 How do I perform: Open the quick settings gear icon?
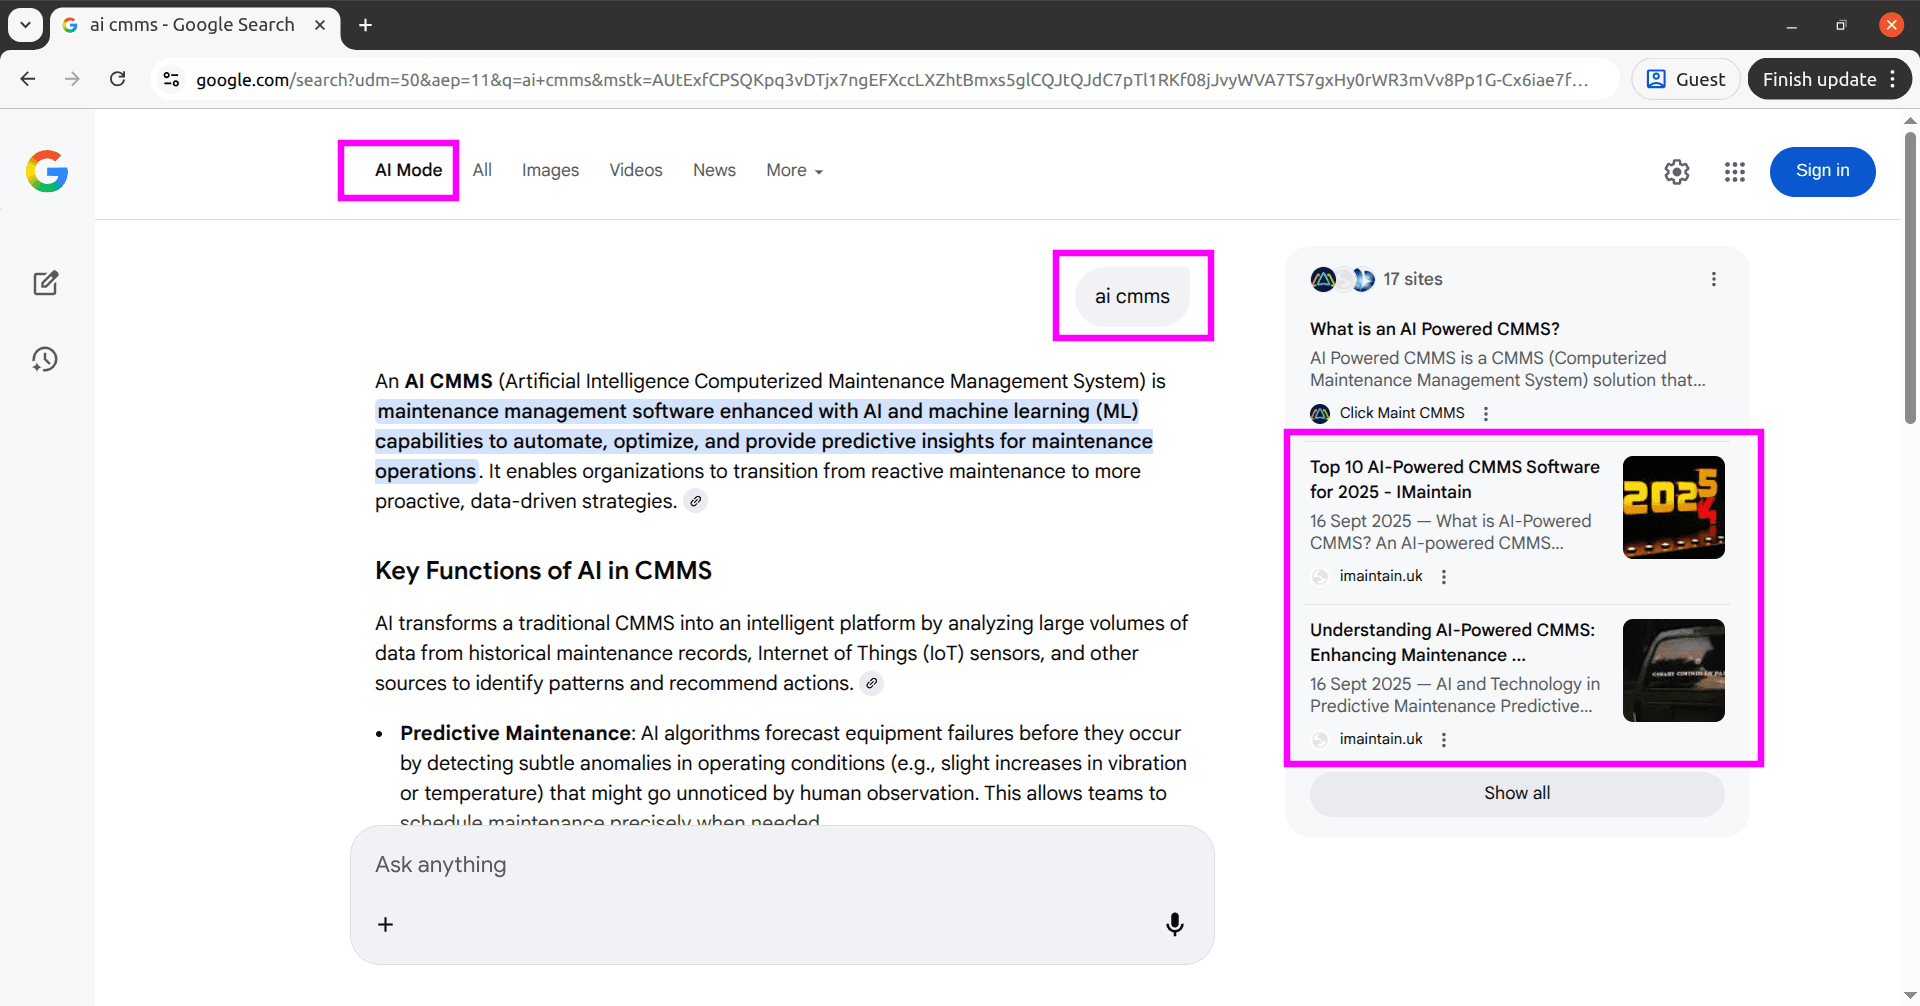[1677, 171]
